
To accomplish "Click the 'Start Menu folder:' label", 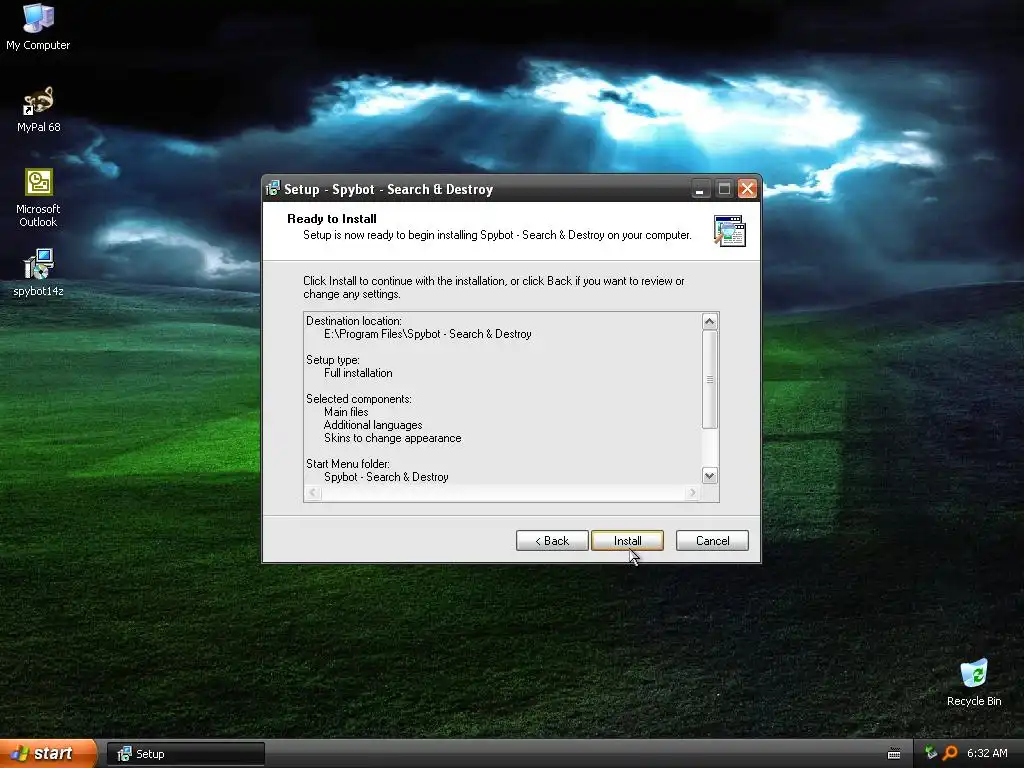I will (x=348, y=464).
